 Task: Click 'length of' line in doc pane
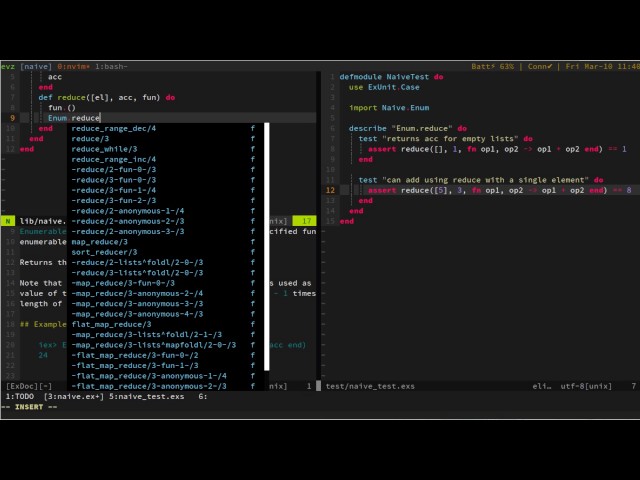41,304
